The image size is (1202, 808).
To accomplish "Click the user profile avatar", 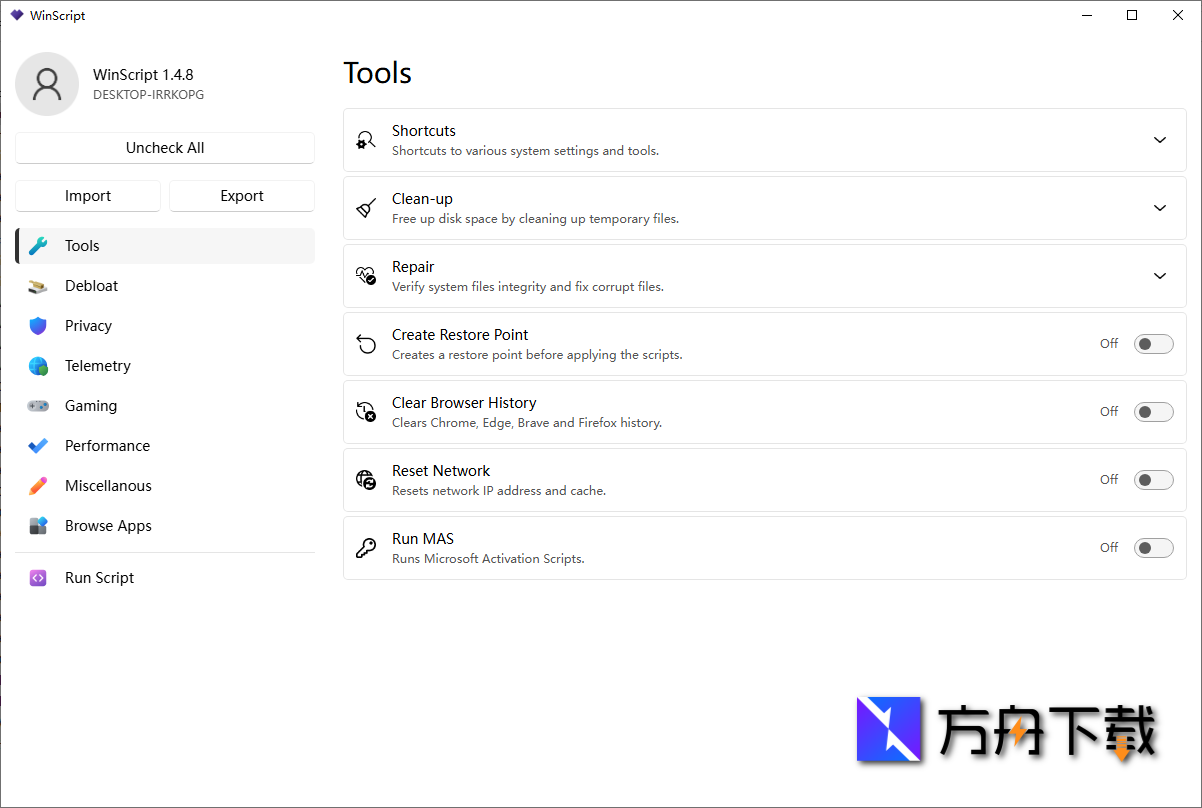I will [x=47, y=84].
